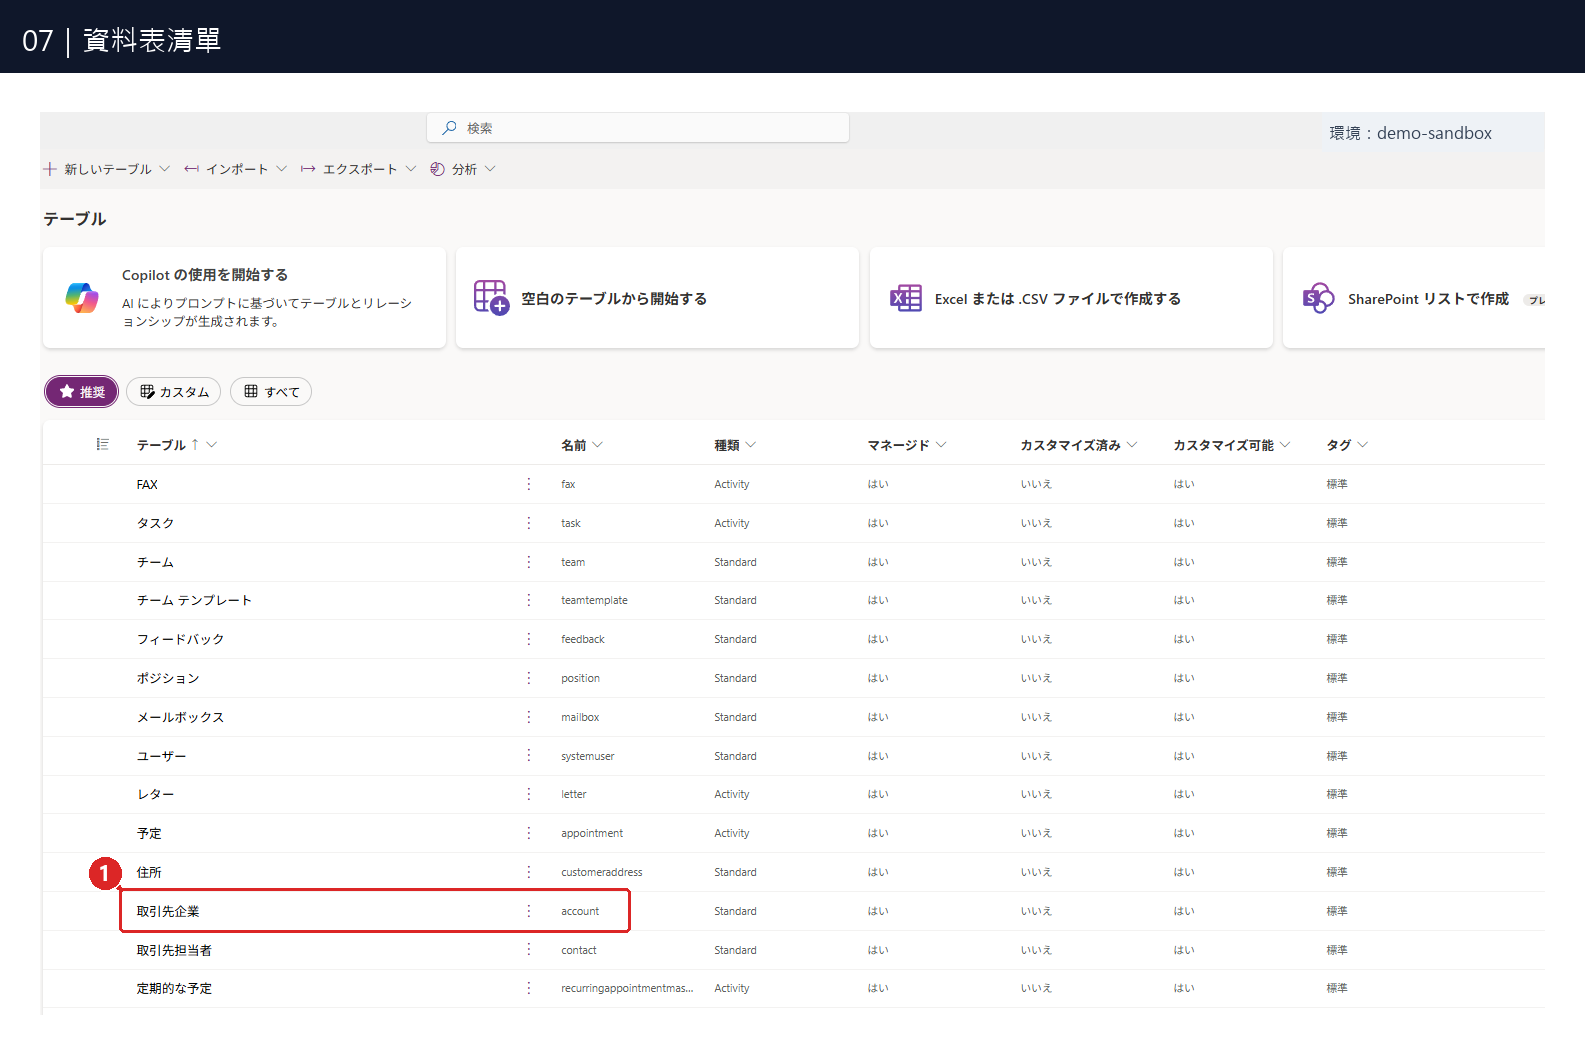Screen dimensions: 1585x1055
Task: Open more options for the FAX row
Action: point(529,484)
